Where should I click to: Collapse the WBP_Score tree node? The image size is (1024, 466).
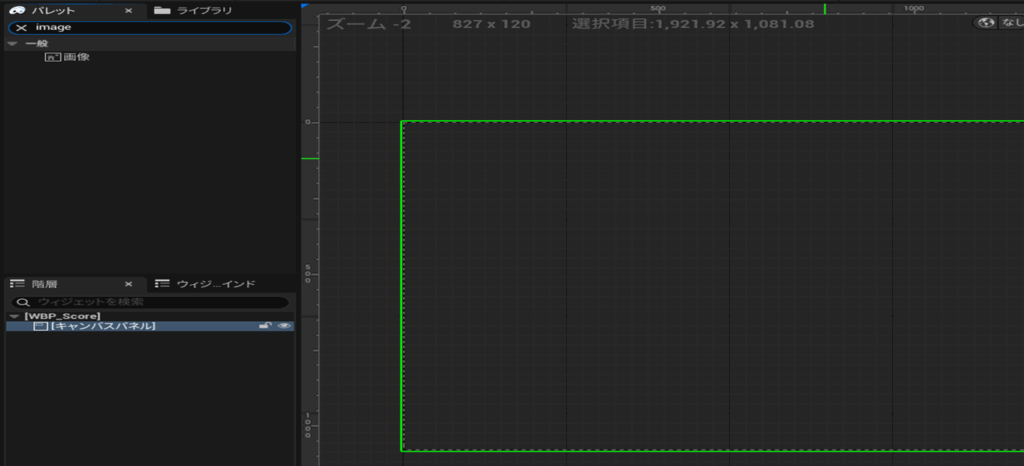(12, 316)
